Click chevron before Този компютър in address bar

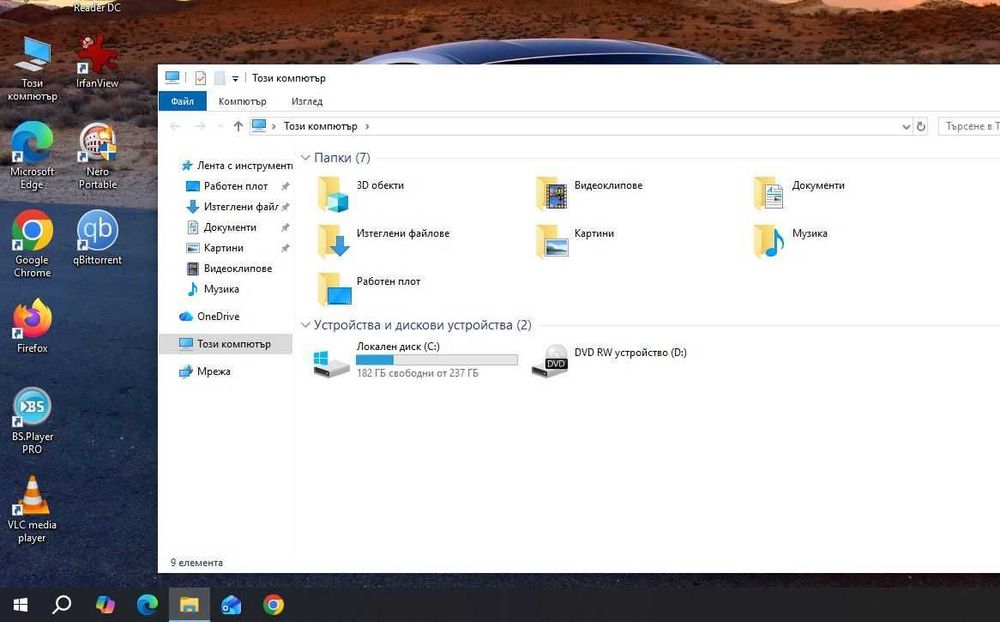coord(274,126)
